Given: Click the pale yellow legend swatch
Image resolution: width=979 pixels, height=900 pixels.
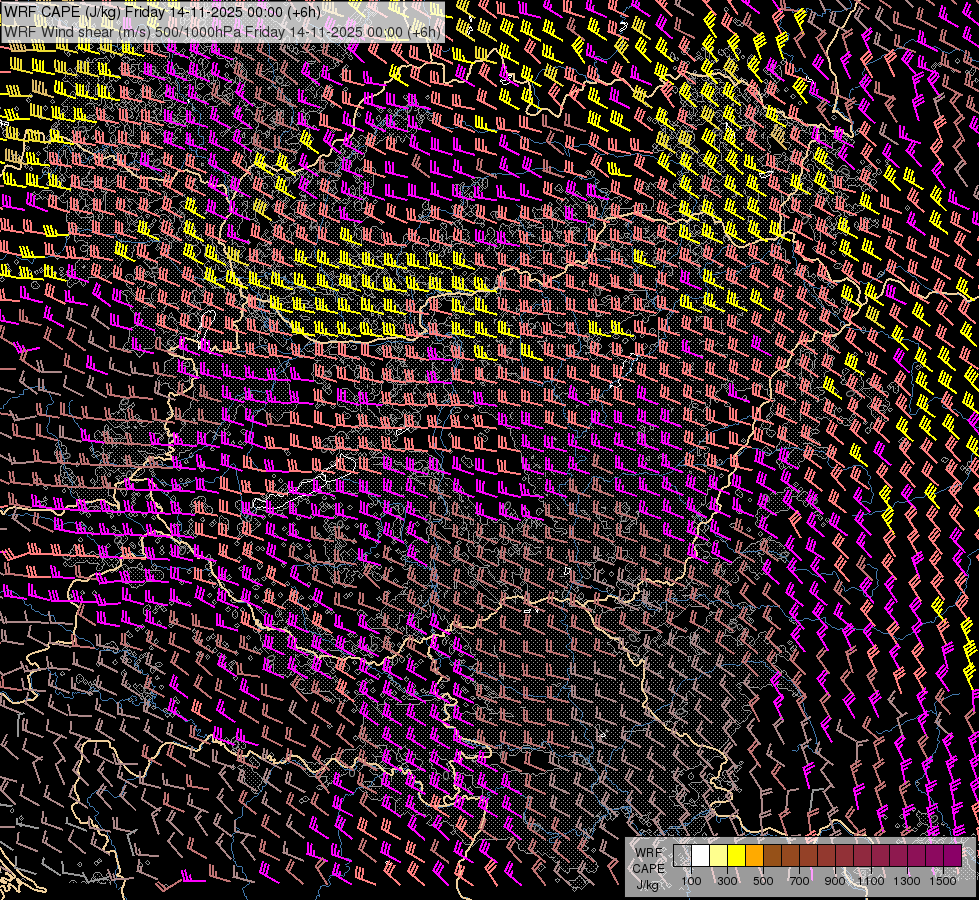Looking at the screenshot, I should coord(719,856).
